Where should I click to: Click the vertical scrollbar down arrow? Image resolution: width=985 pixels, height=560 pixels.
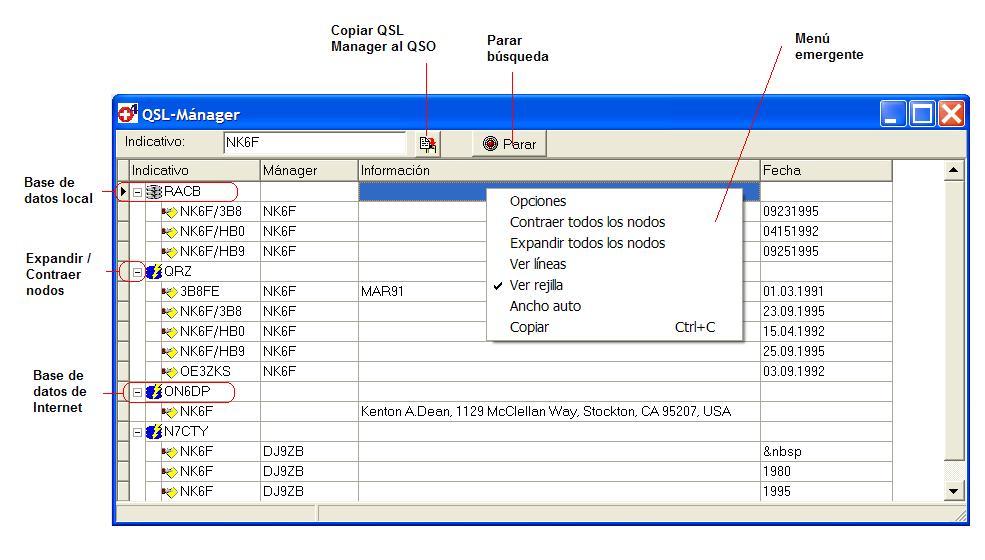pos(954,491)
